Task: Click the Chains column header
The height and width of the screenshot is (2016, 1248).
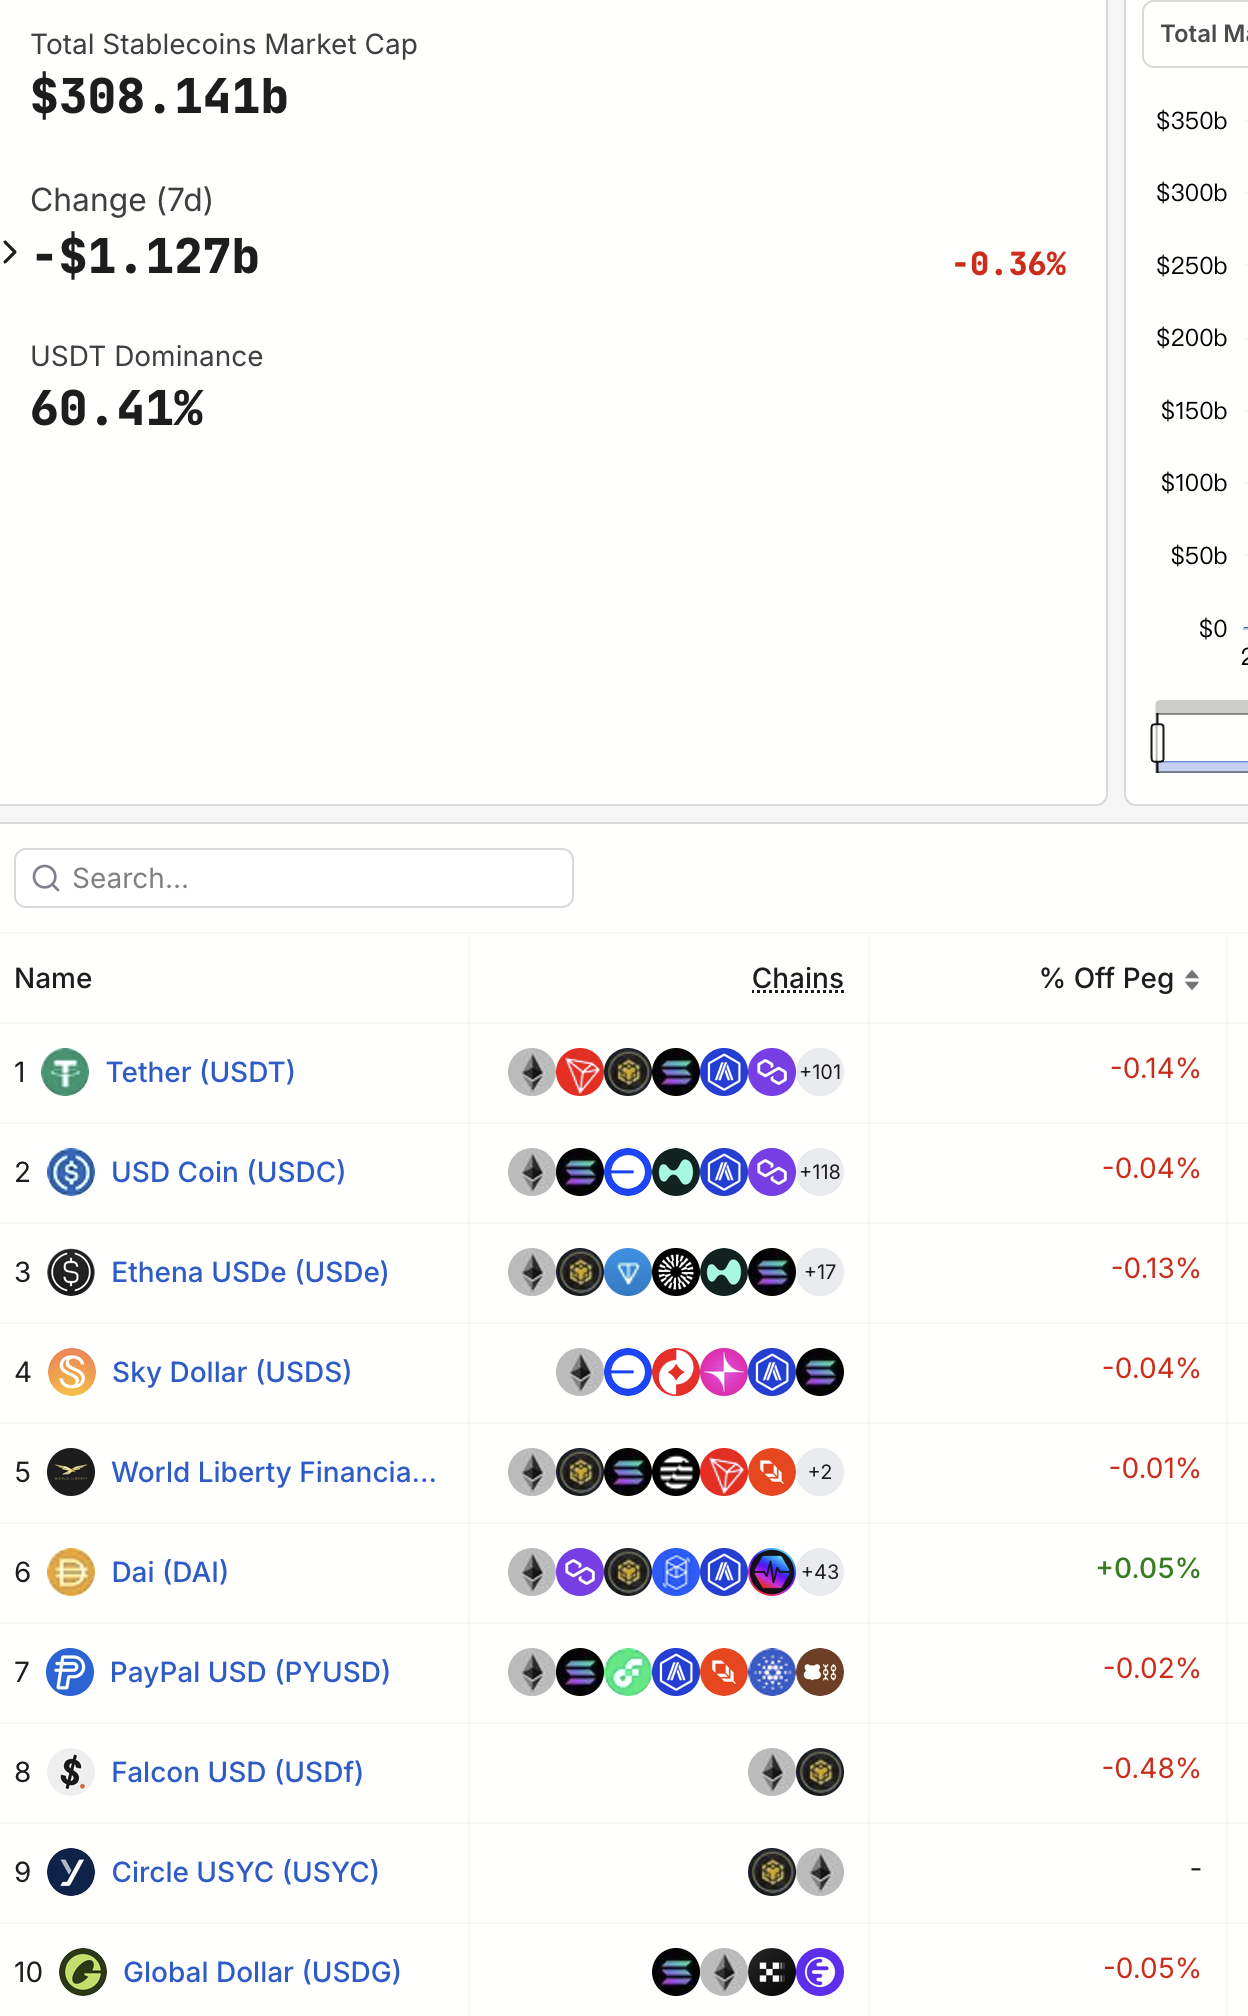Action: tap(797, 978)
